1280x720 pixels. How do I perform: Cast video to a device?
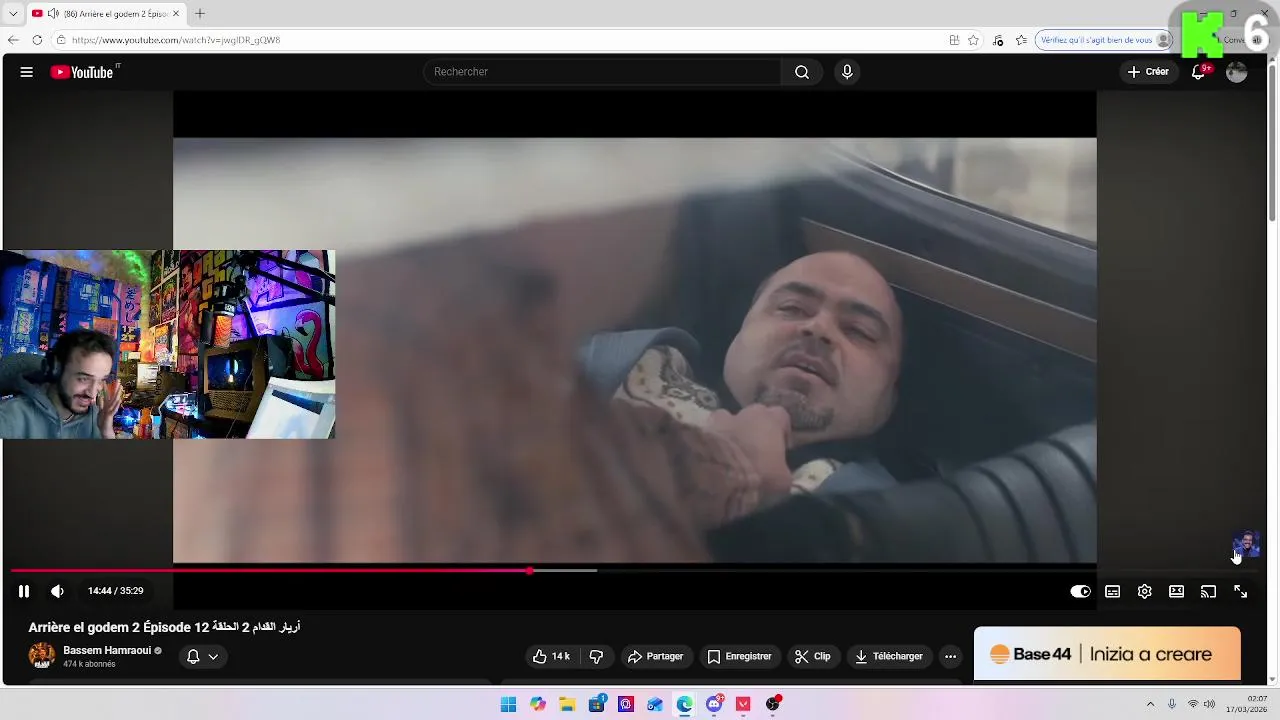(x=1208, y=591)
